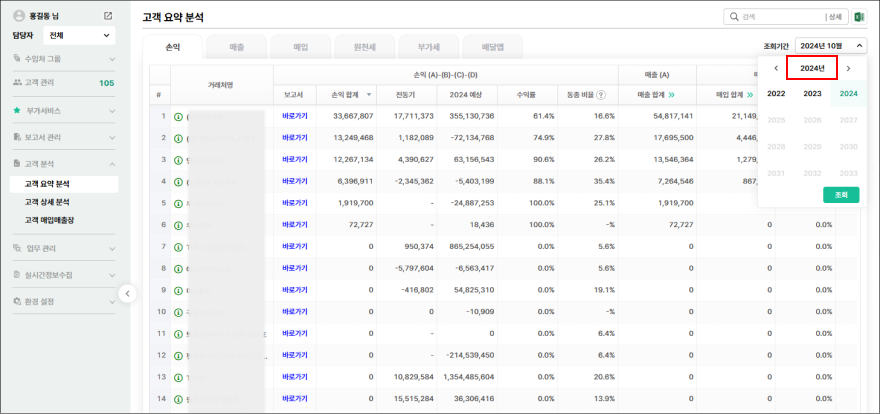This screenshot has height=414, width=880.
Task: Open the 담당자 전체 dropdown
Action: pyautogui.click(x=81, y=36)
